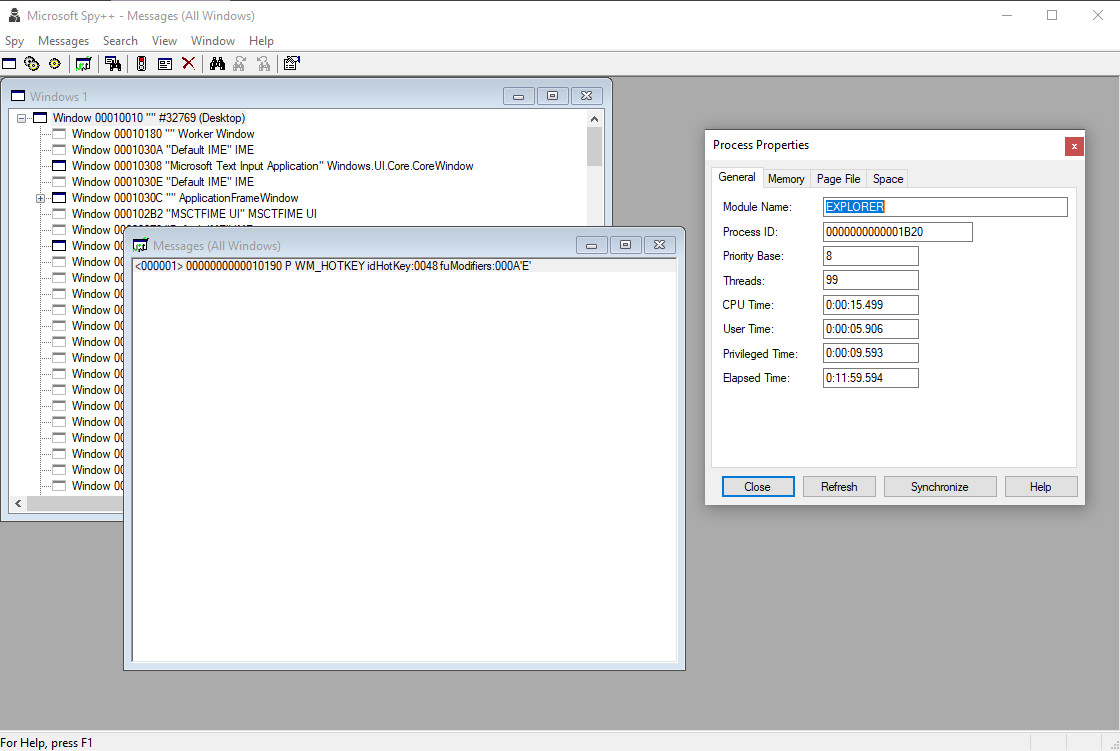The width and height of the screenshot is (1120, 751).
Task: Close the Messages (All Windows) child window
Action: (660, 245)
